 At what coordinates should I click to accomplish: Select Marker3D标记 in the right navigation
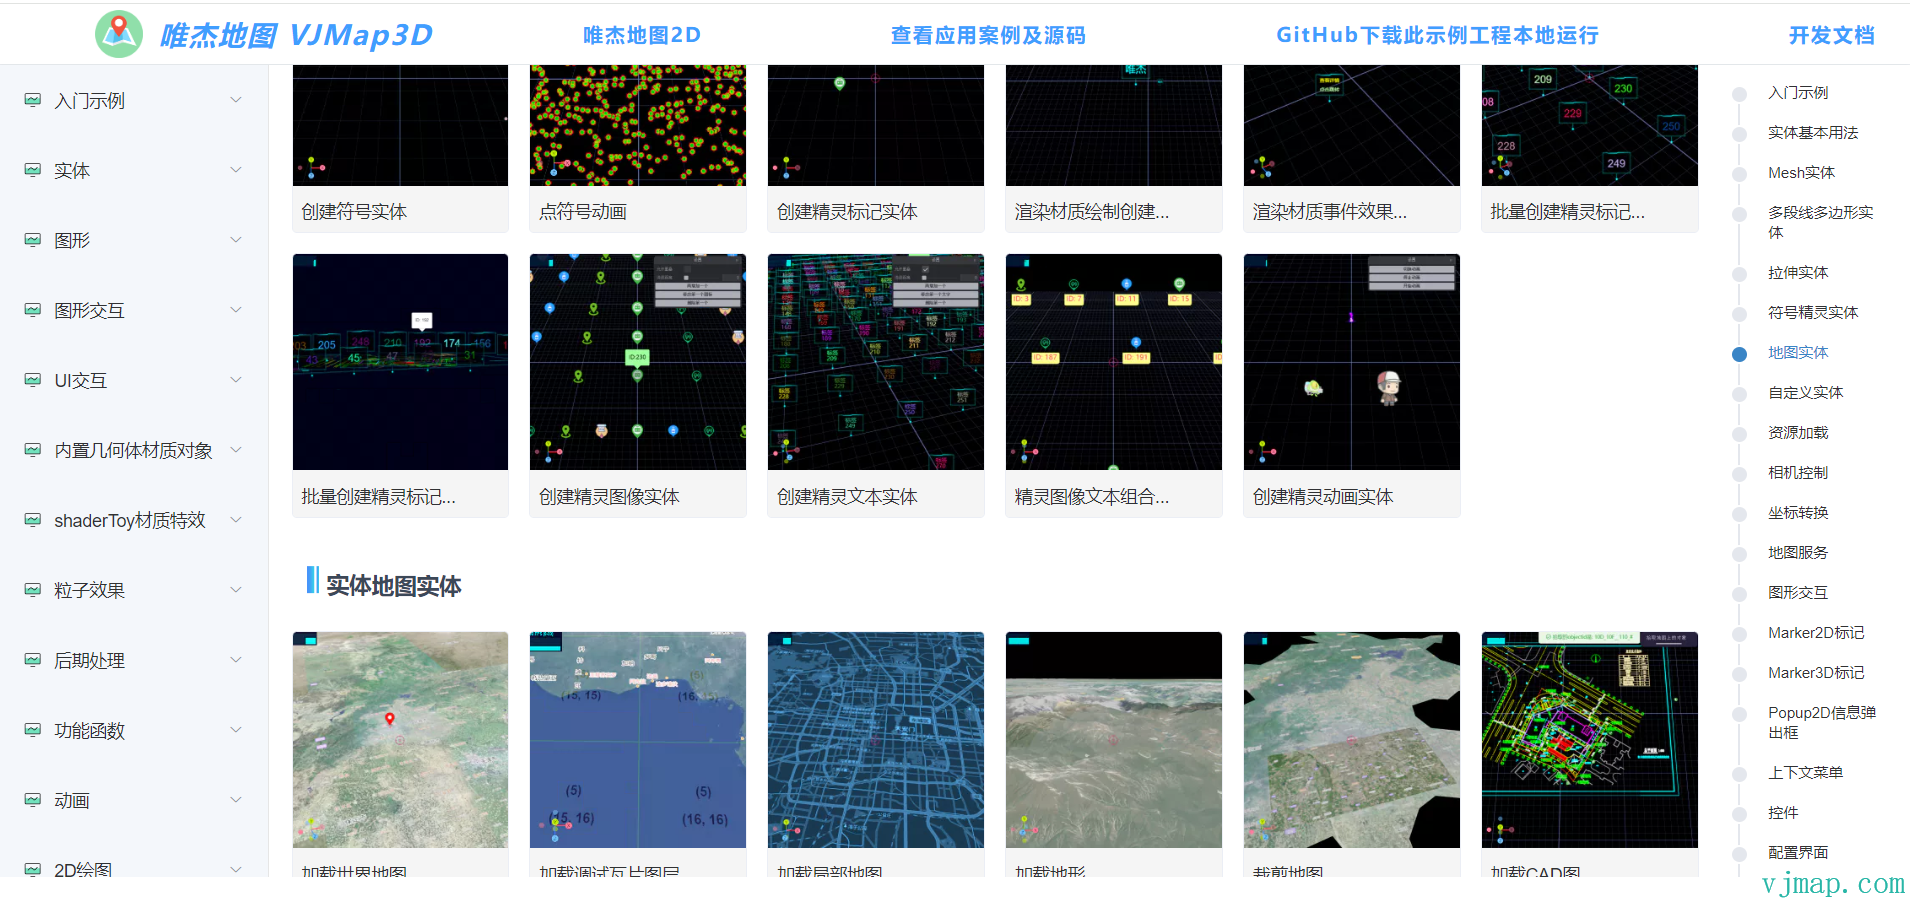[1815, 672]
